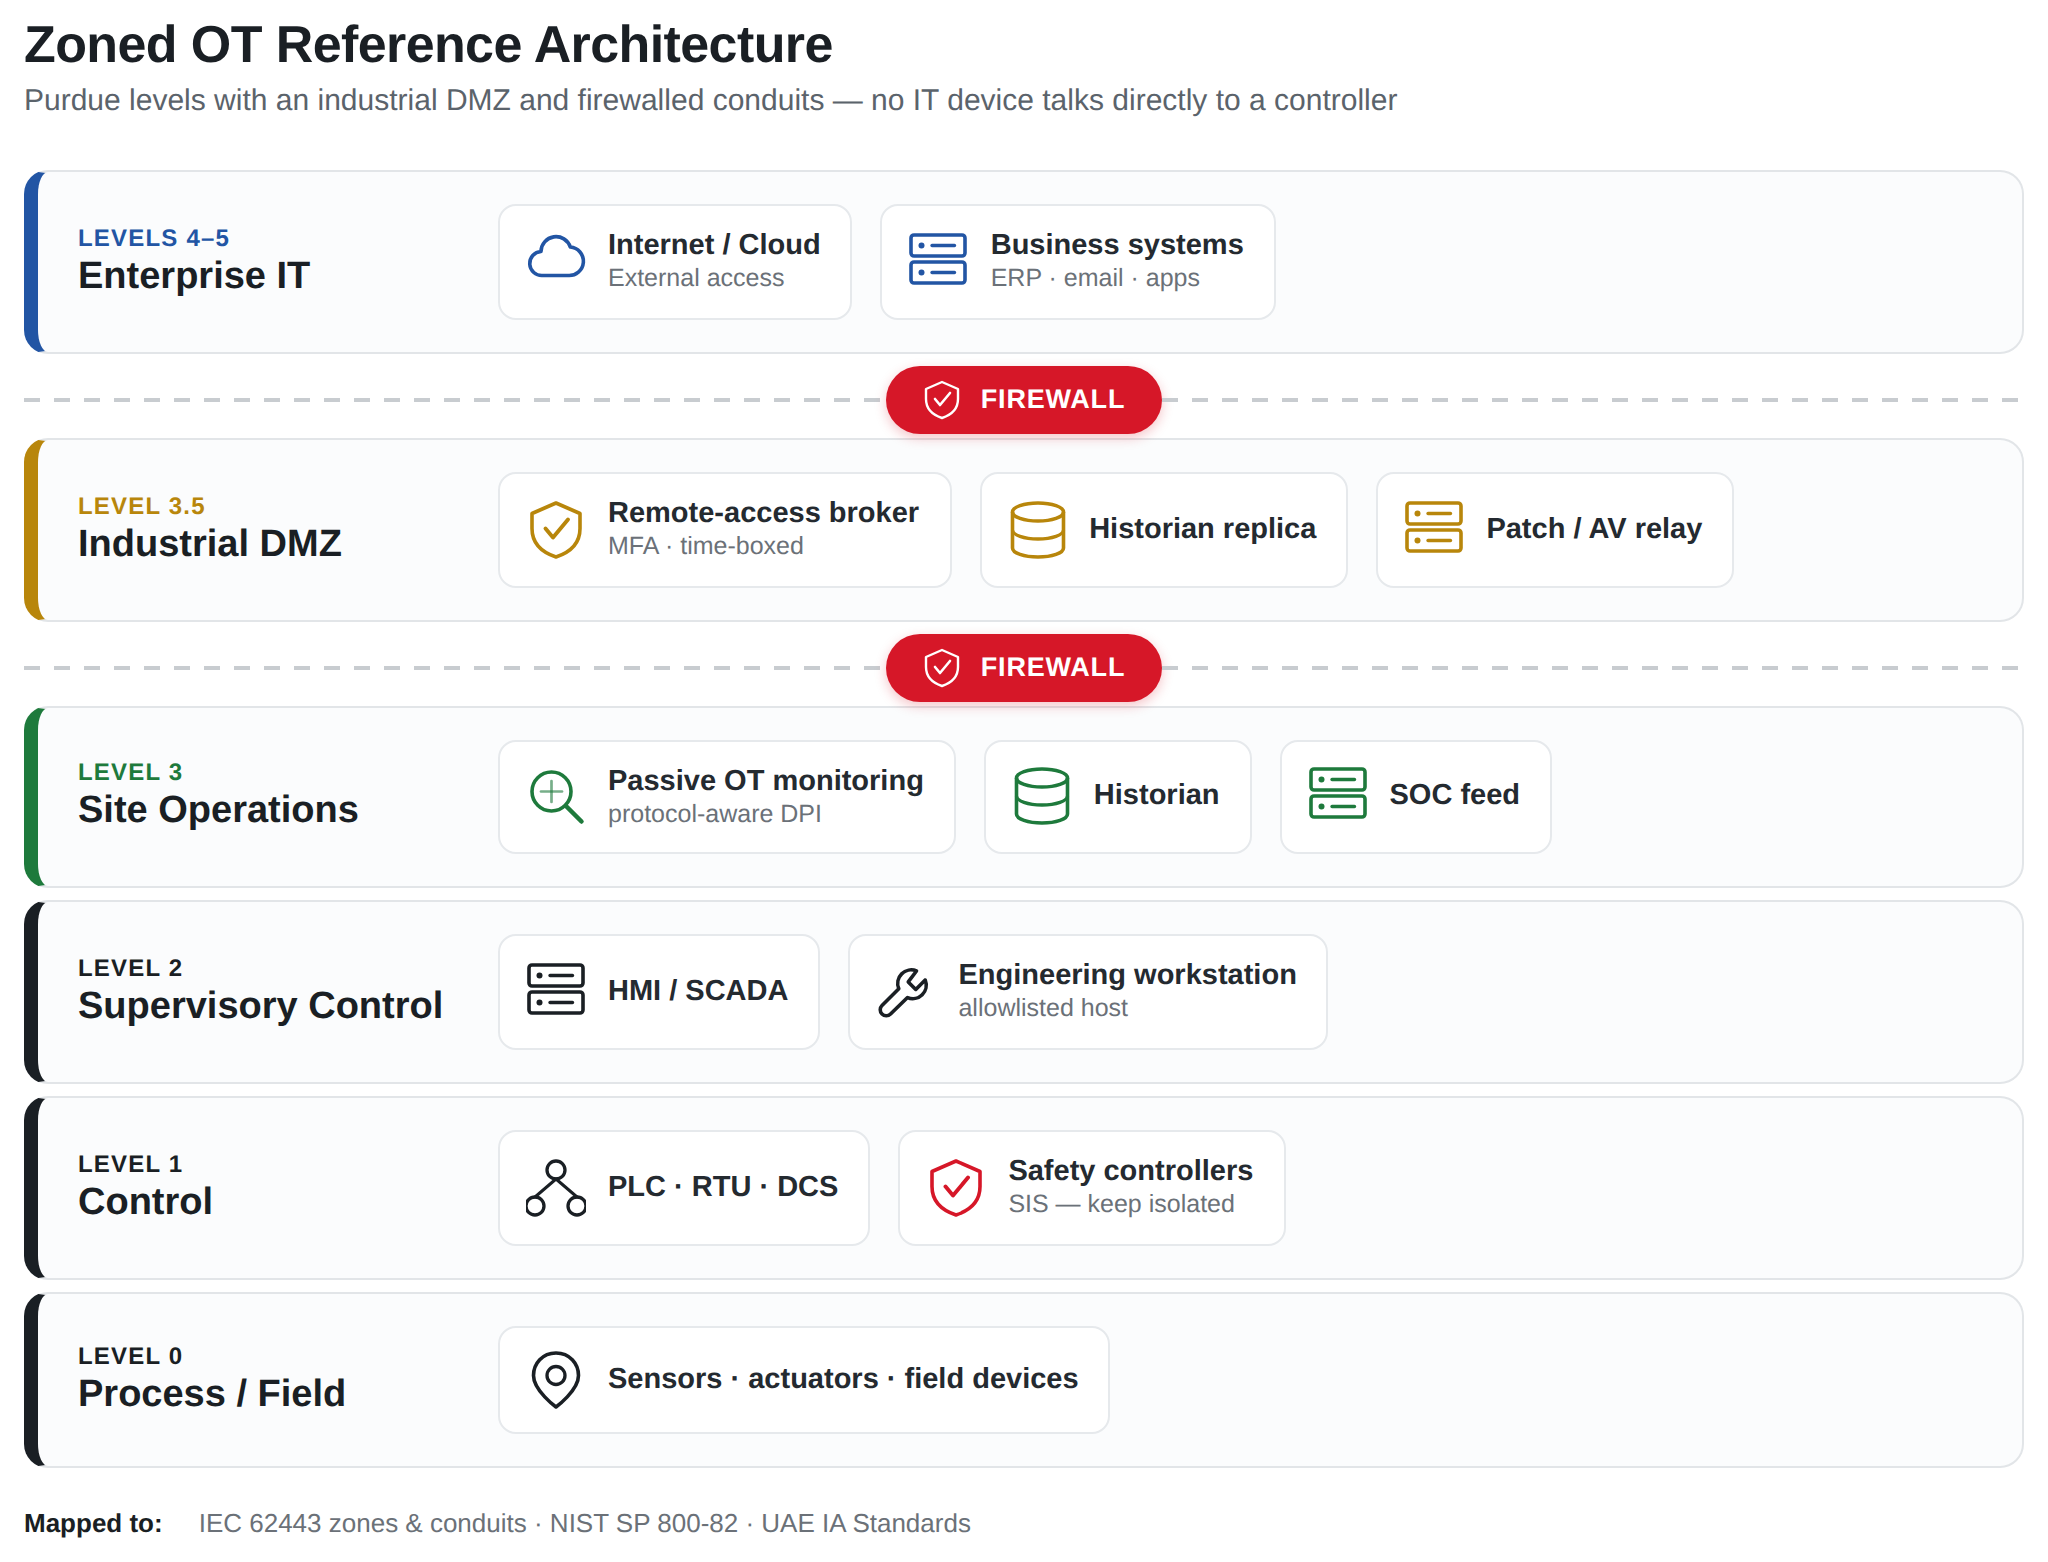The image size is (2048, 1562).
Task: Click the wrench icon for Engineering workstation
Action: click(x=904, y=992)
